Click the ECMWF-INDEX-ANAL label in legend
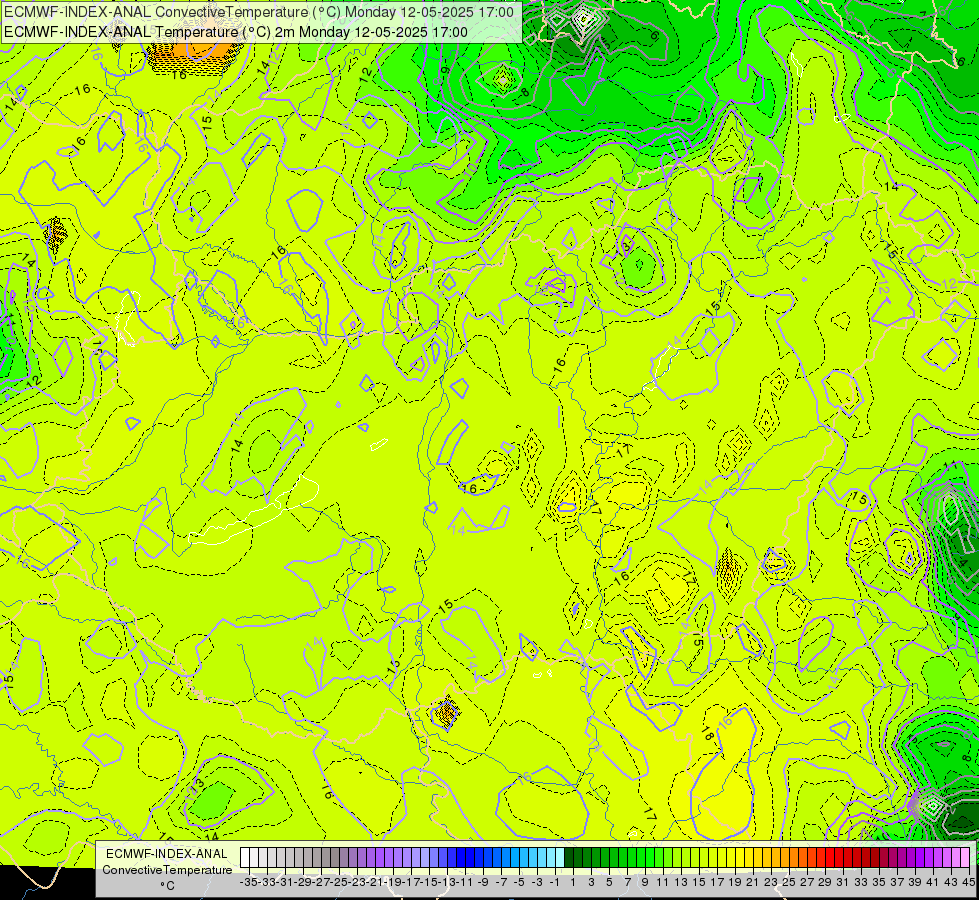Image resolution: width=979 pixels, height=900 pixels. [x=167, y=854]
